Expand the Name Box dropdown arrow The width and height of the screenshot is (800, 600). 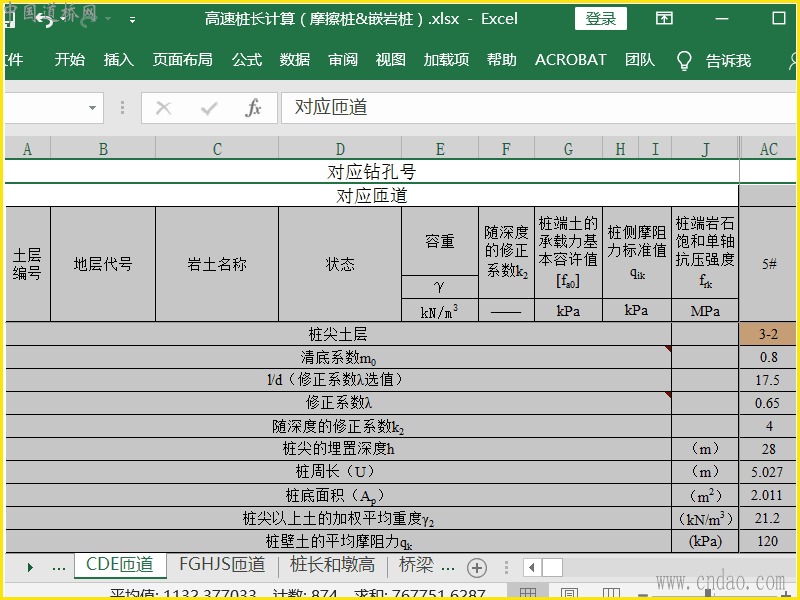pyautogui.click(x=92, y=108)
